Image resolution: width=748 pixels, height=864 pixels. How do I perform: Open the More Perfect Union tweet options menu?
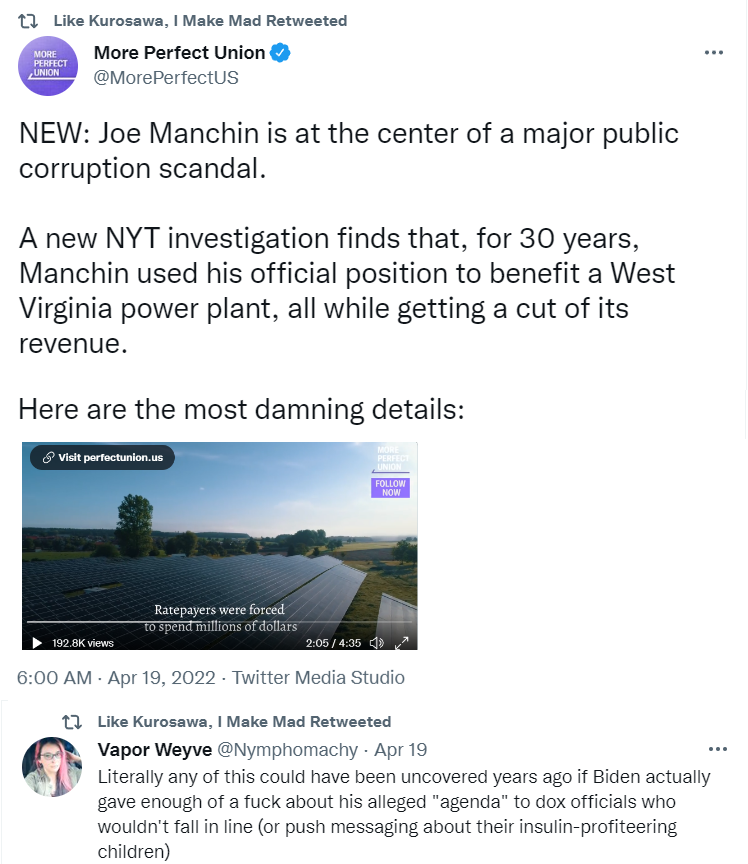tap(713, 52)
